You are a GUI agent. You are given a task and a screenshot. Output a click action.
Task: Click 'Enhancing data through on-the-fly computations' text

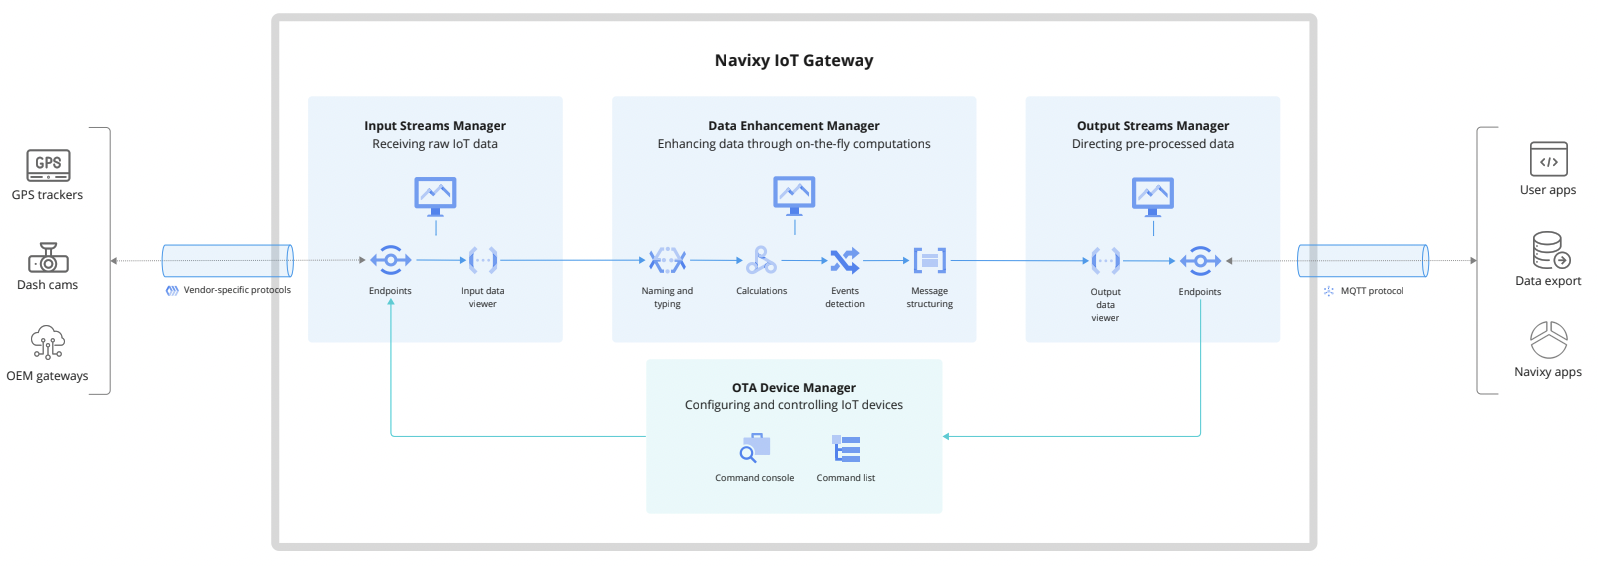point(794,144)
